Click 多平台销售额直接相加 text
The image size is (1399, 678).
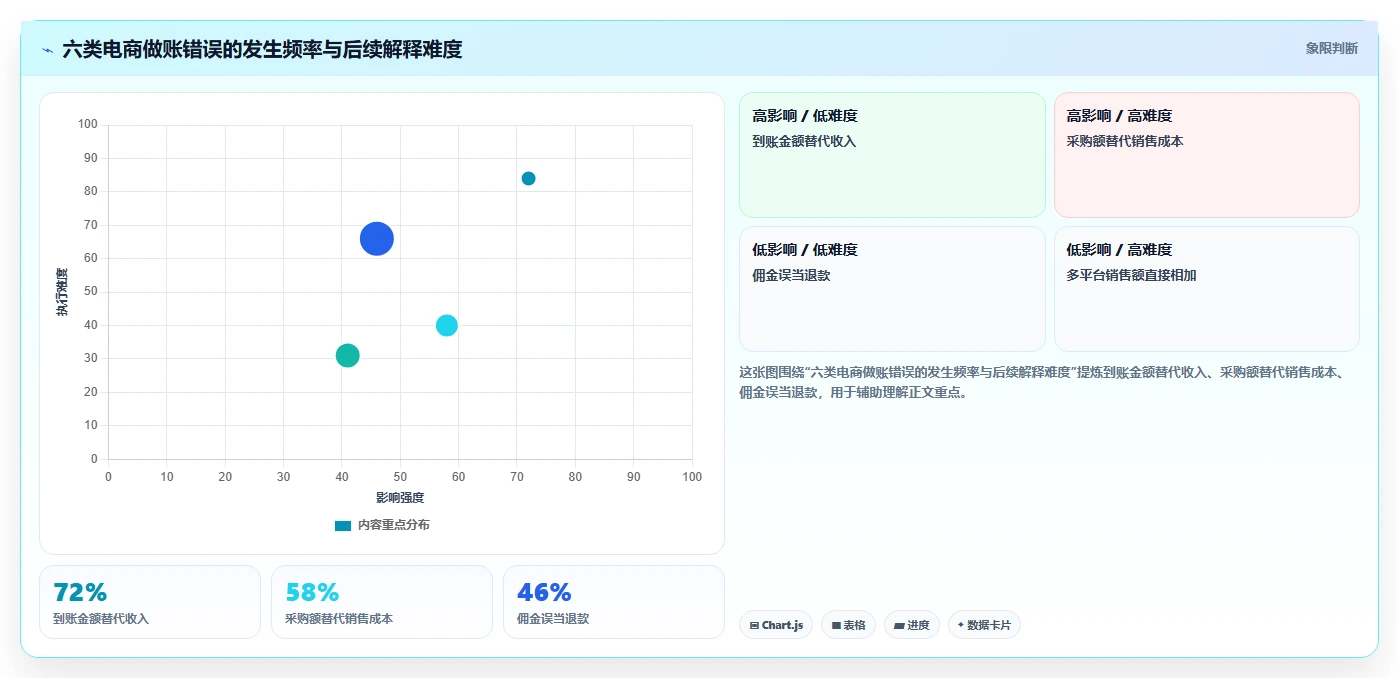1131,275
